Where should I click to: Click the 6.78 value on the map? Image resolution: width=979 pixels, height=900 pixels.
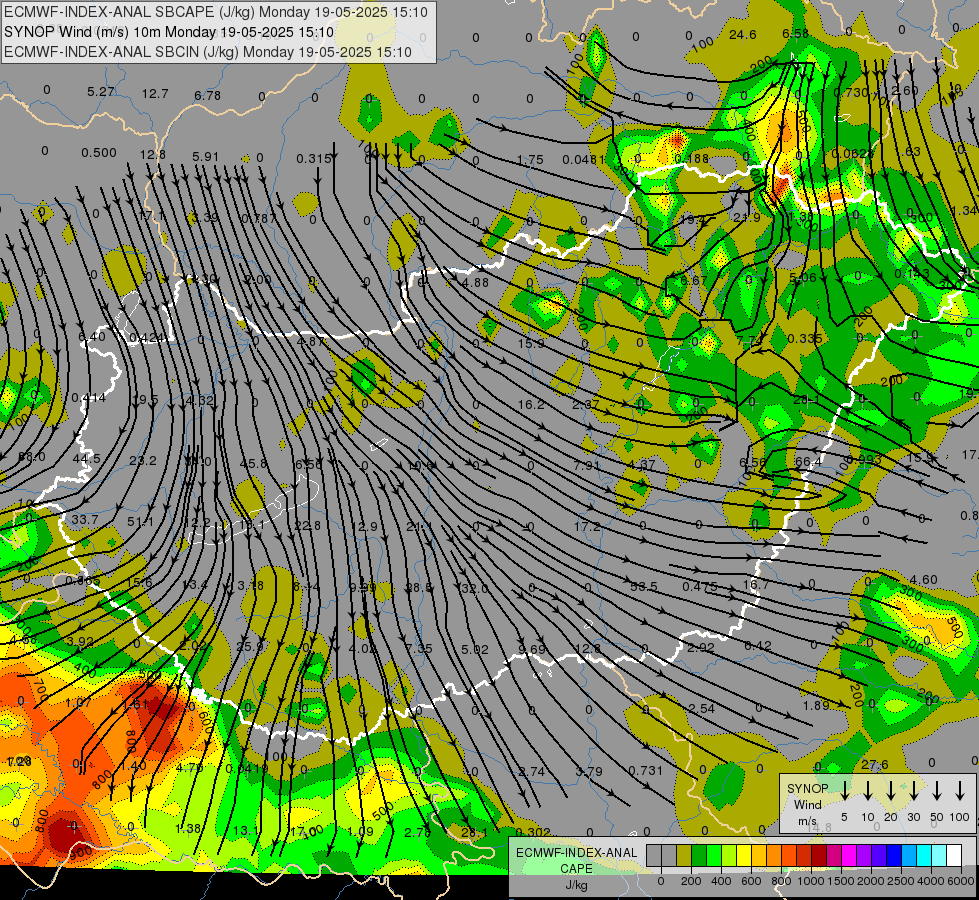[207, 96]
